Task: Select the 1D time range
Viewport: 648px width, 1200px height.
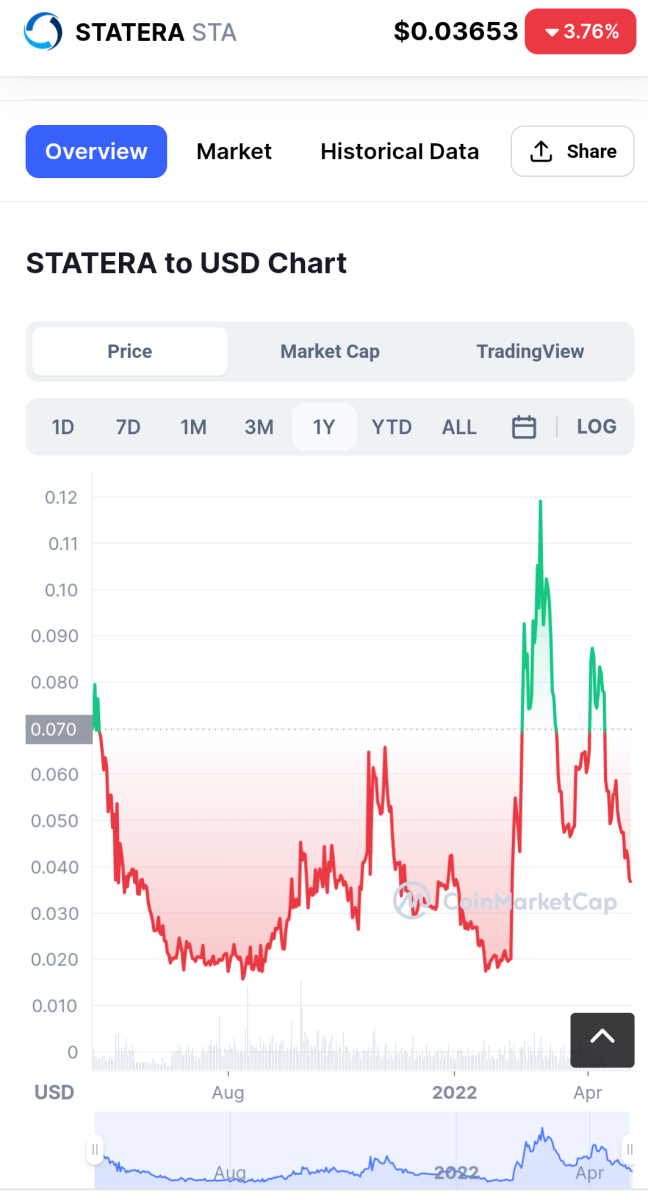Action: (63, 427)
